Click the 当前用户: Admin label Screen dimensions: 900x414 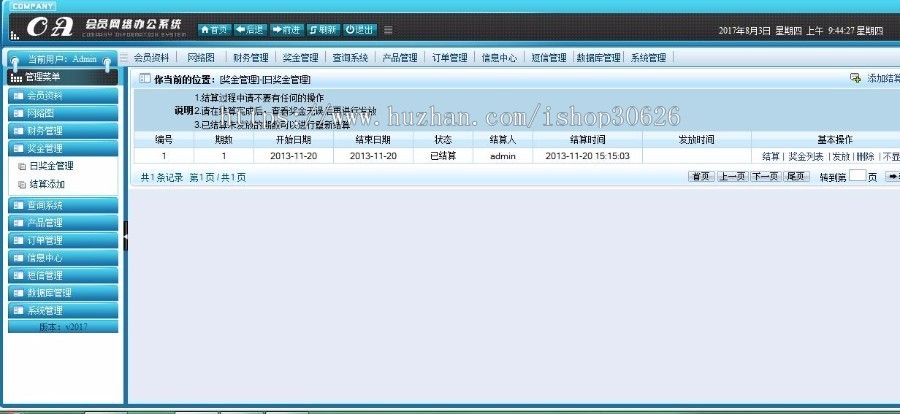coord(62,59)
